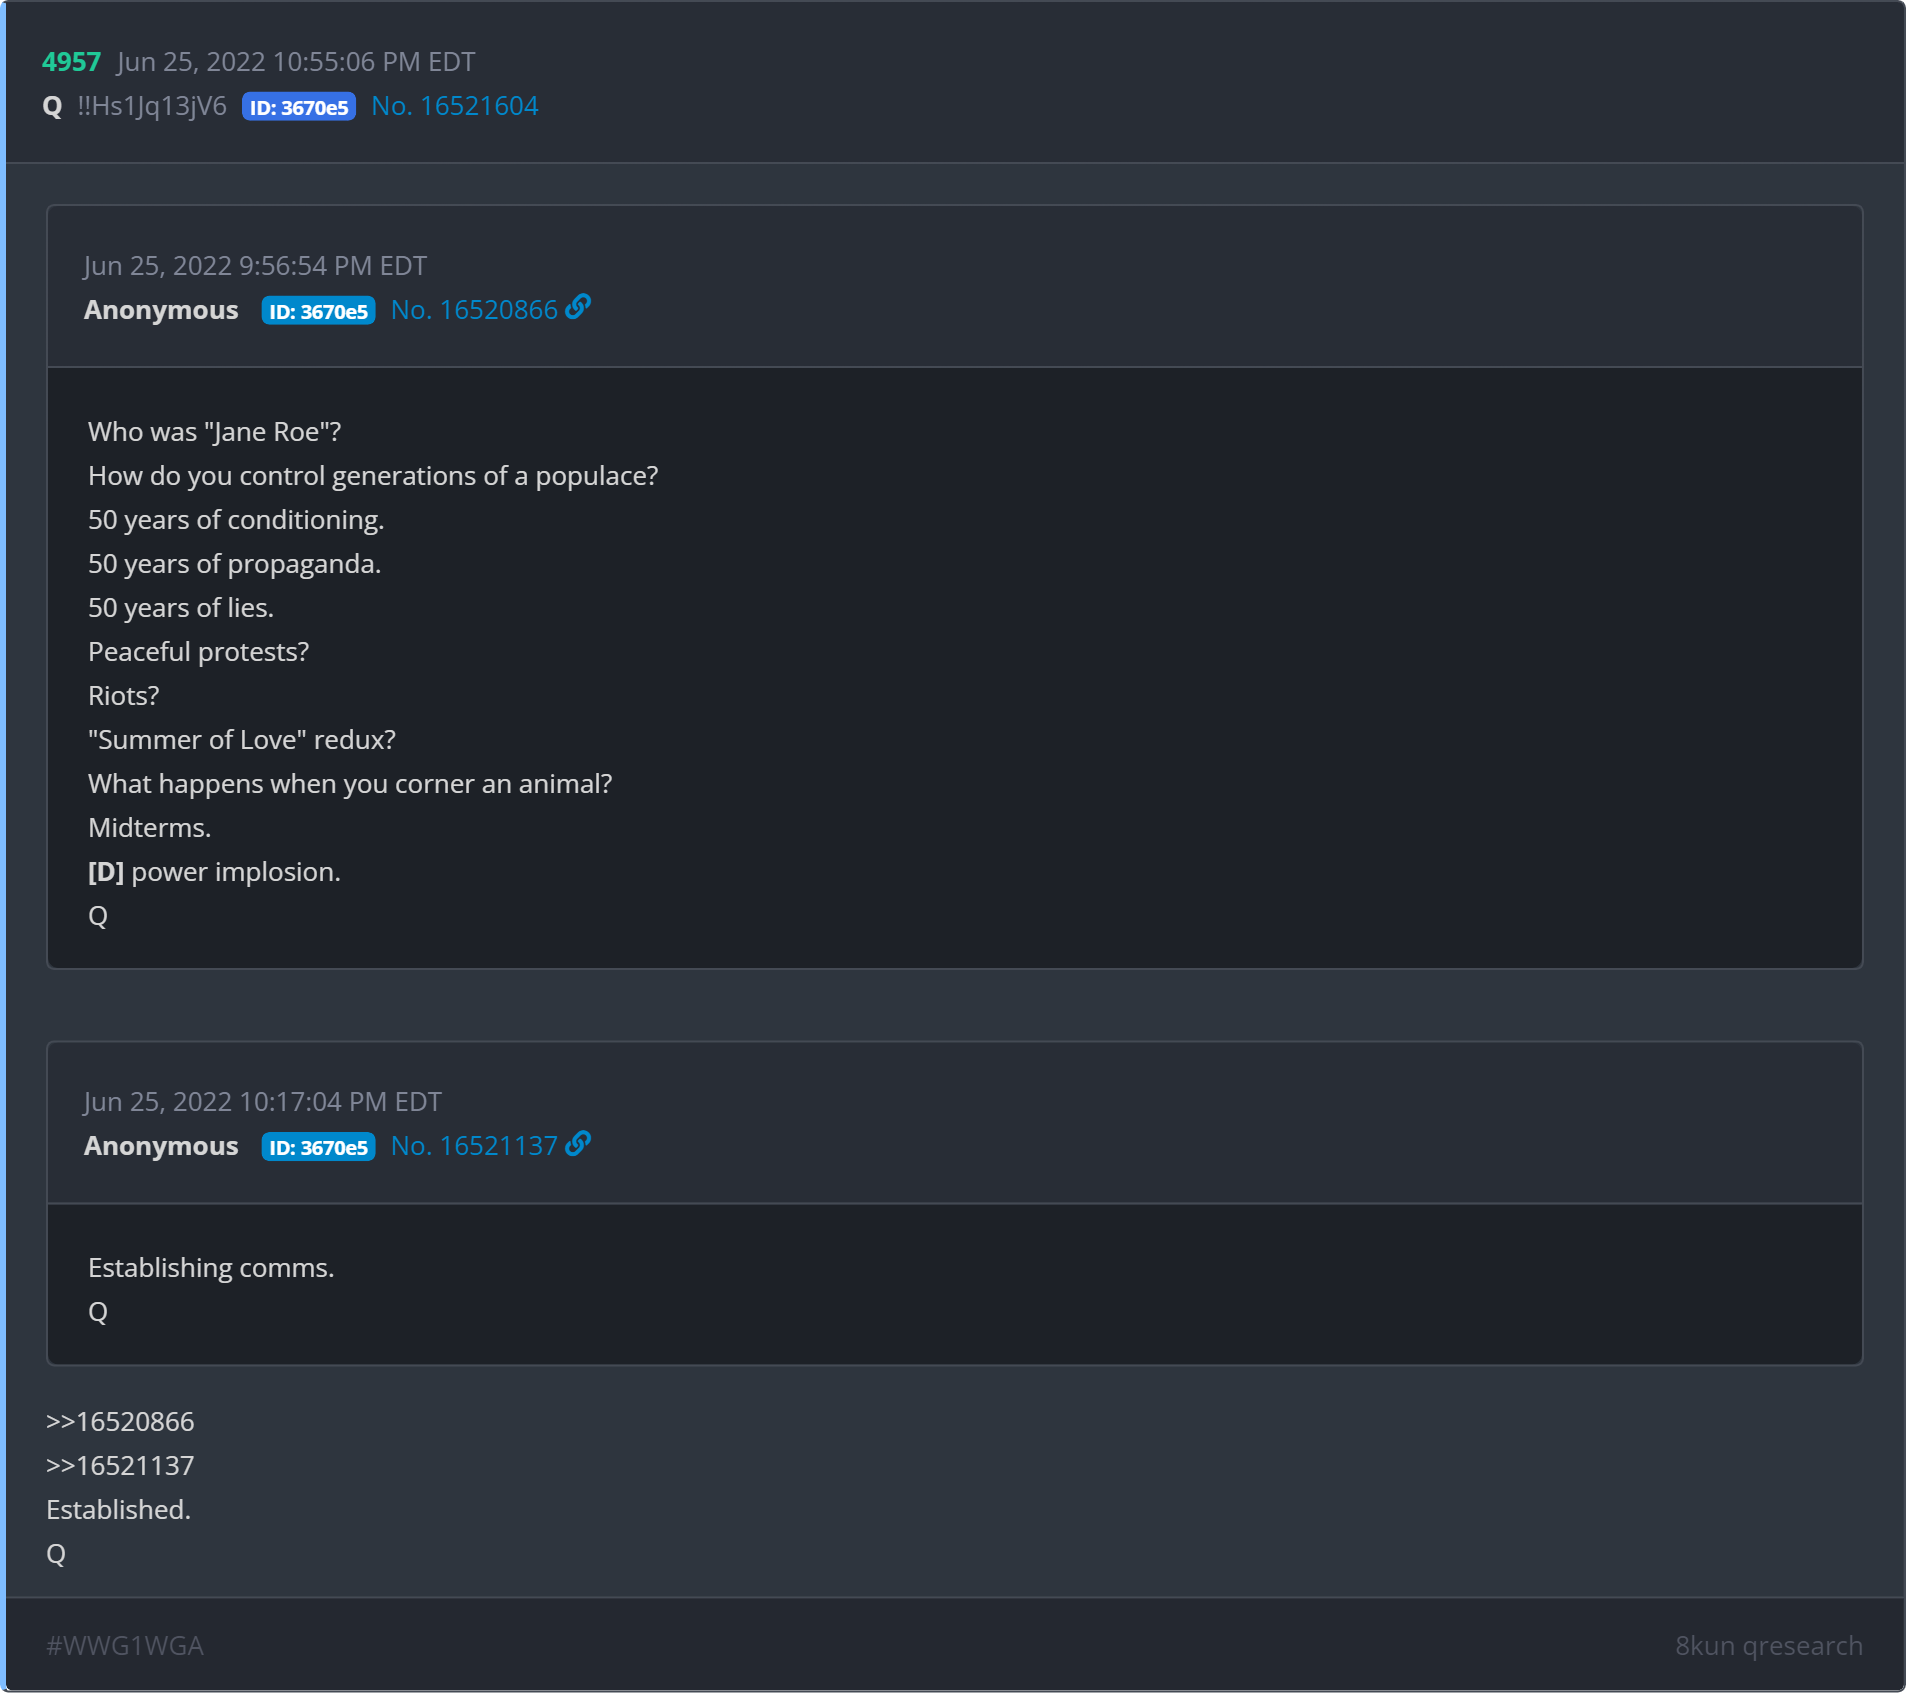Open post number 4957 link
This screenshot has width=1906, height=1694.
71,62
